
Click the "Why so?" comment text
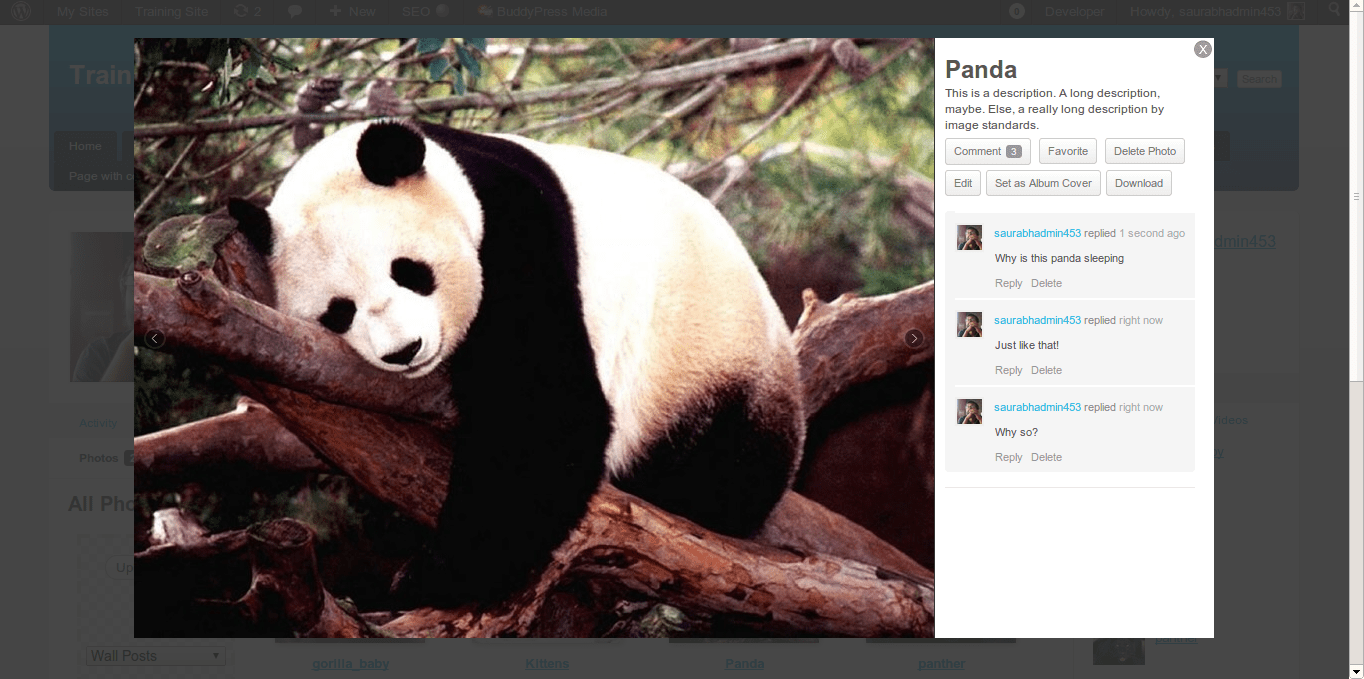click(1016, 432)
